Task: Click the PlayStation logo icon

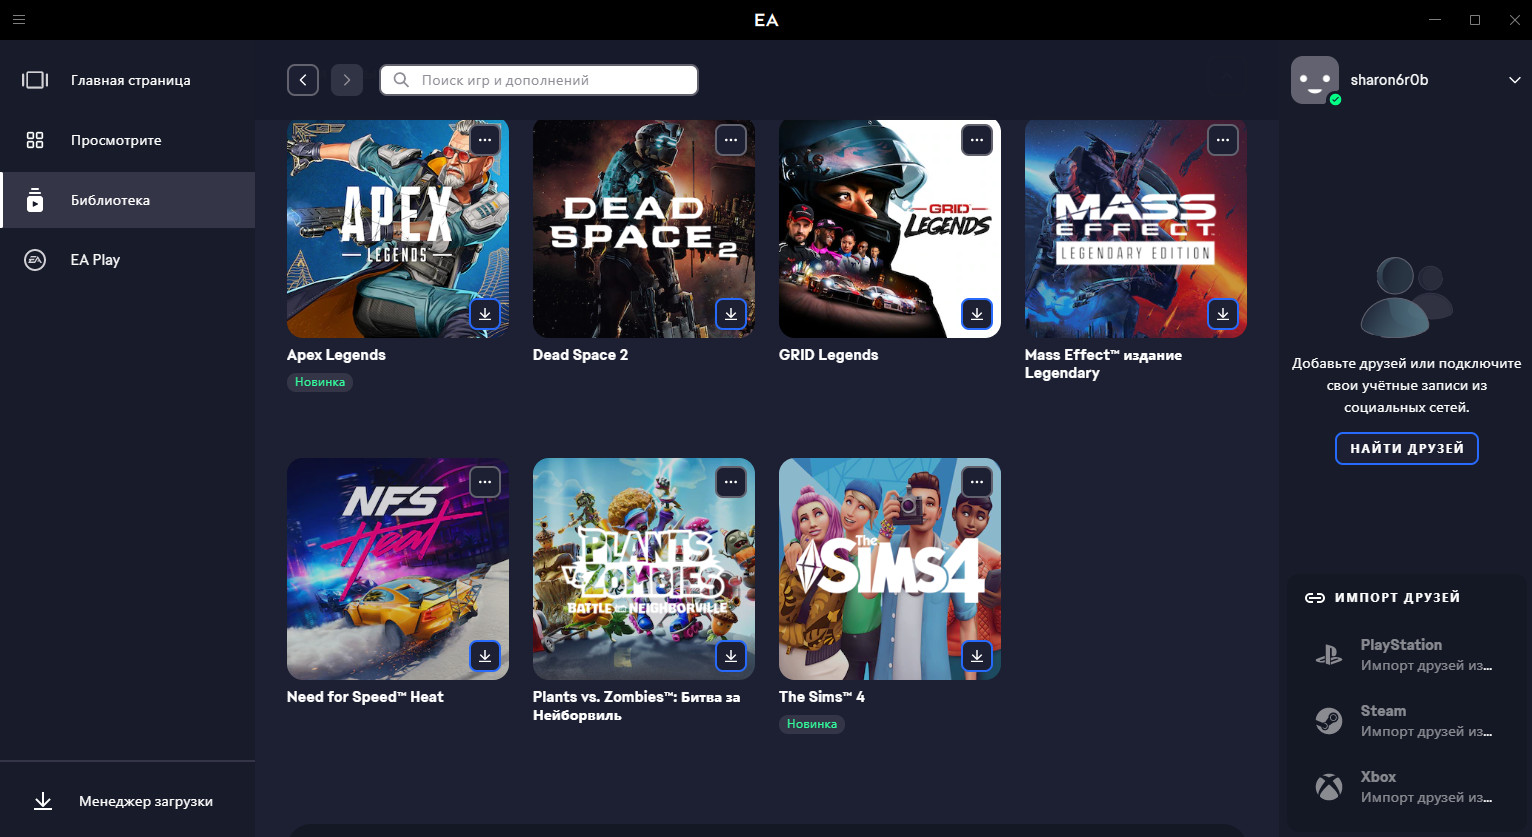Action: [1328, 655]
